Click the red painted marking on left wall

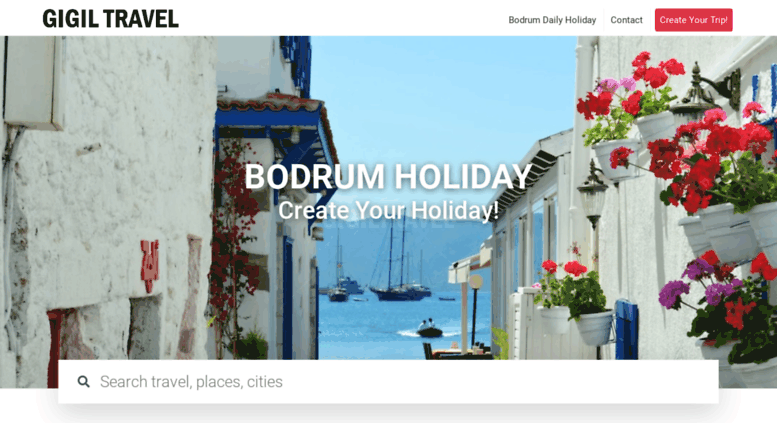point(149,265)
